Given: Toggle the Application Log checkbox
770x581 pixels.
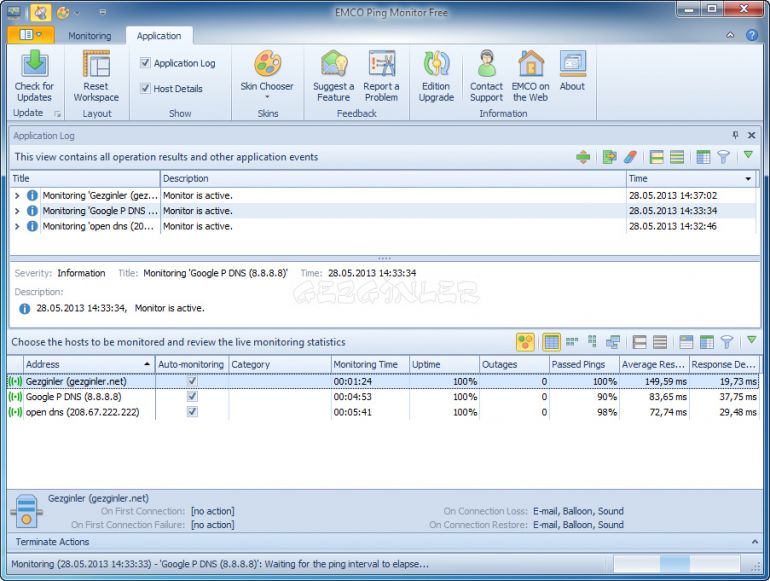Looking at the screenshot, I should [x=145, y=62].
